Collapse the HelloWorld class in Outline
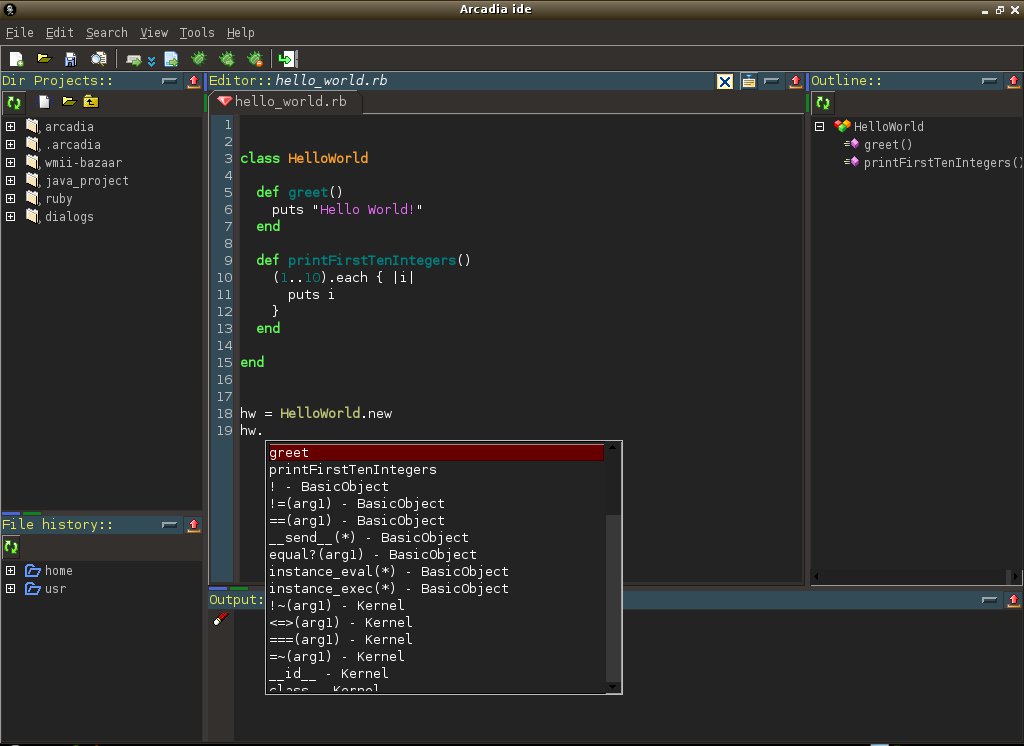Image resolution: width=1024 pixels, height=746 pixels. pos(819,127)
